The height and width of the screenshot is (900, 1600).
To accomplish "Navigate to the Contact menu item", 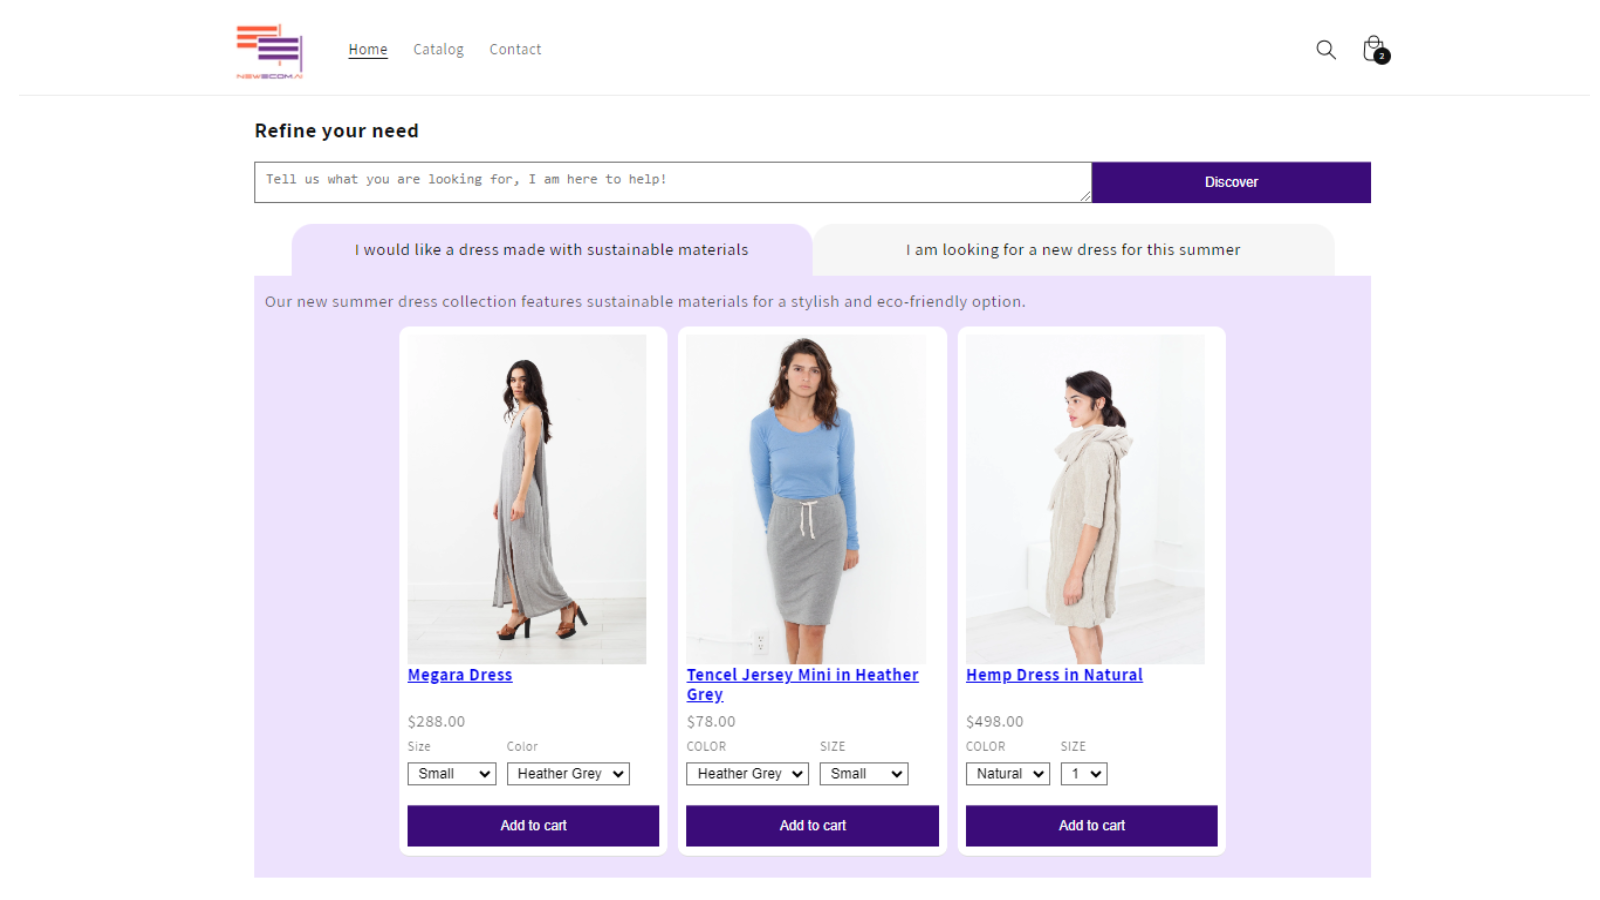I will [515, 49].
